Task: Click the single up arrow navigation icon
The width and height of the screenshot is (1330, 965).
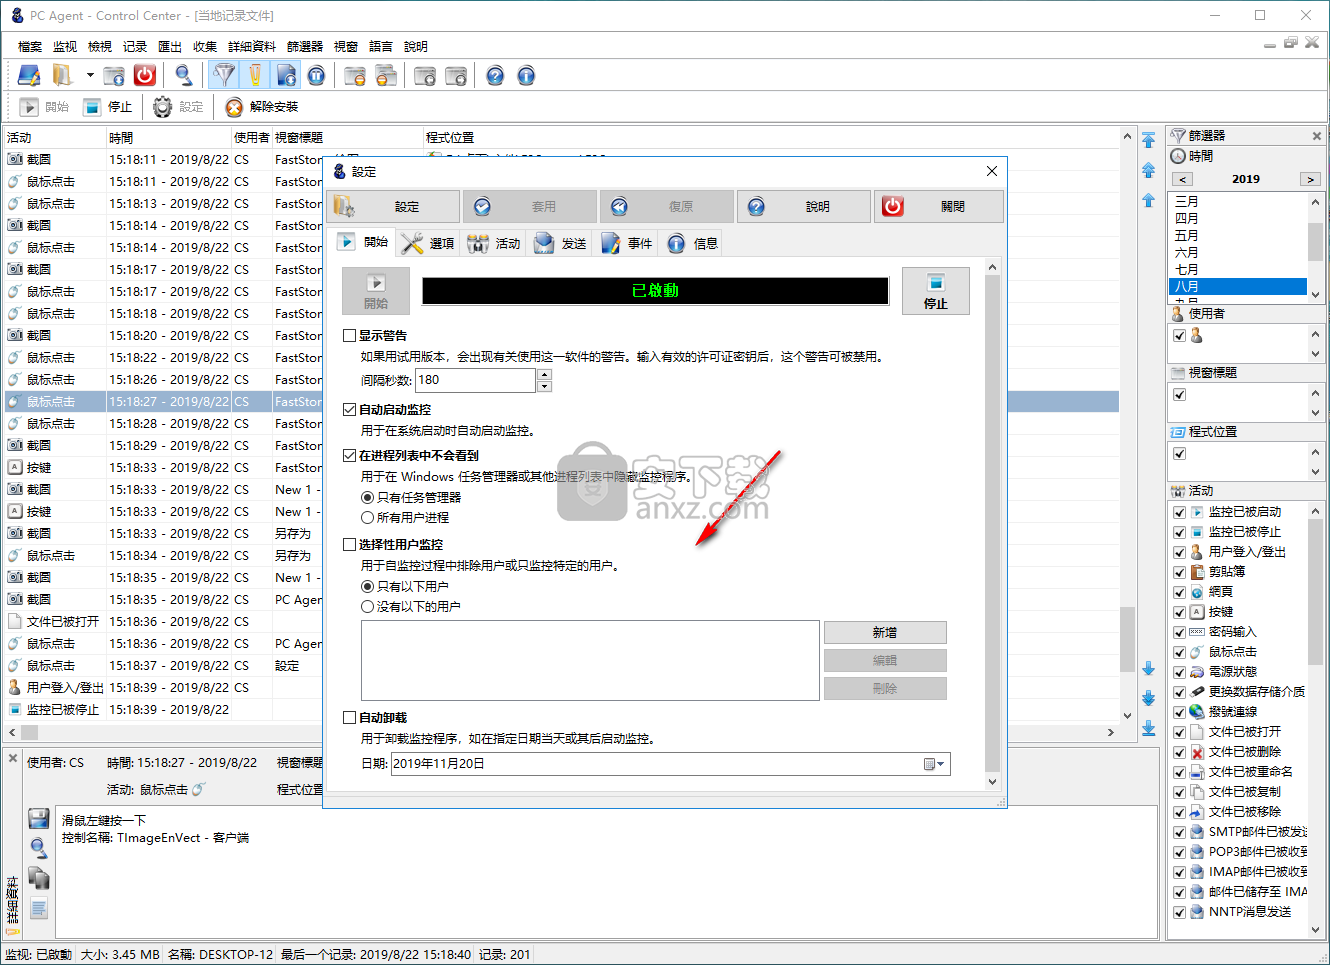Action: pos(1148,200)
